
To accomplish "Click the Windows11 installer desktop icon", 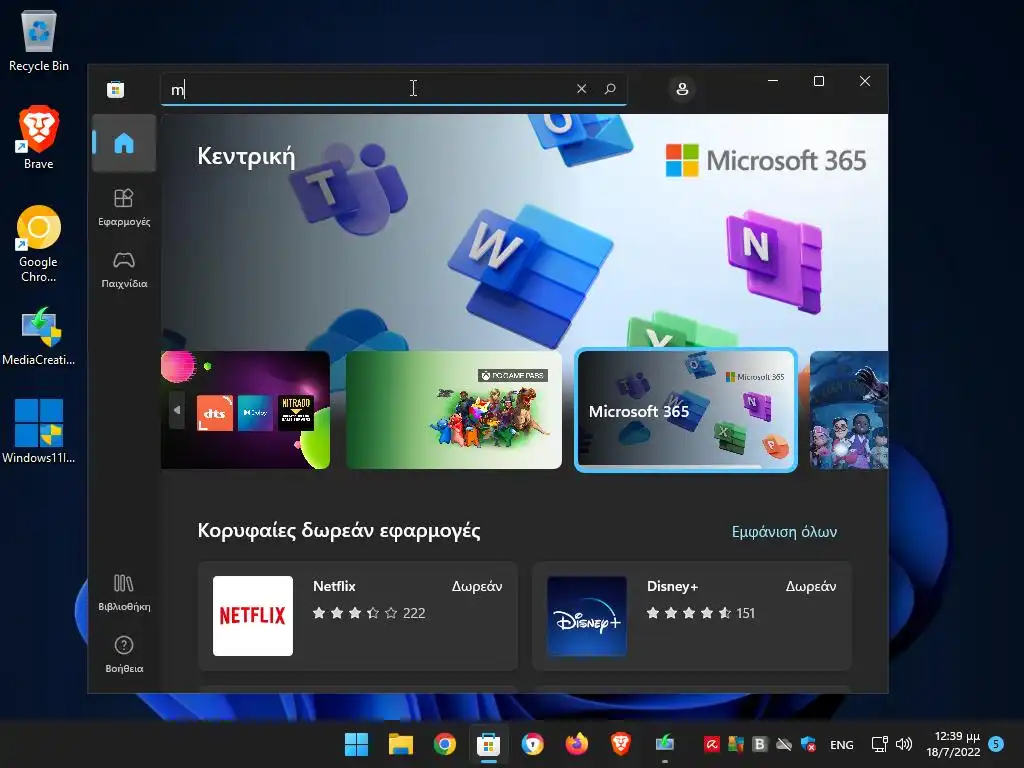I will click(x=39, y=431).
